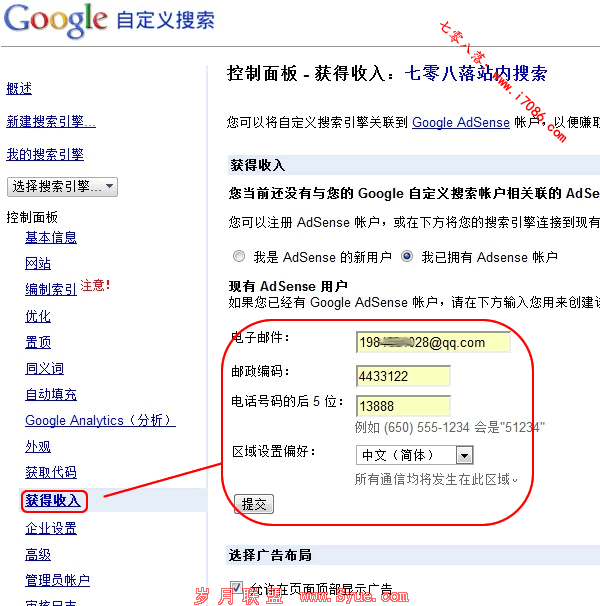Open the Google AdSense link

461,122
